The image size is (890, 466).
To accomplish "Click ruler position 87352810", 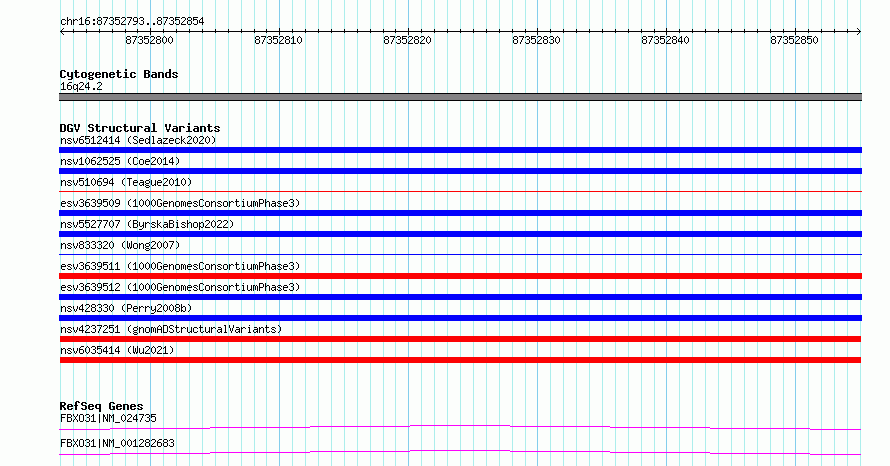I will point(278,40).
